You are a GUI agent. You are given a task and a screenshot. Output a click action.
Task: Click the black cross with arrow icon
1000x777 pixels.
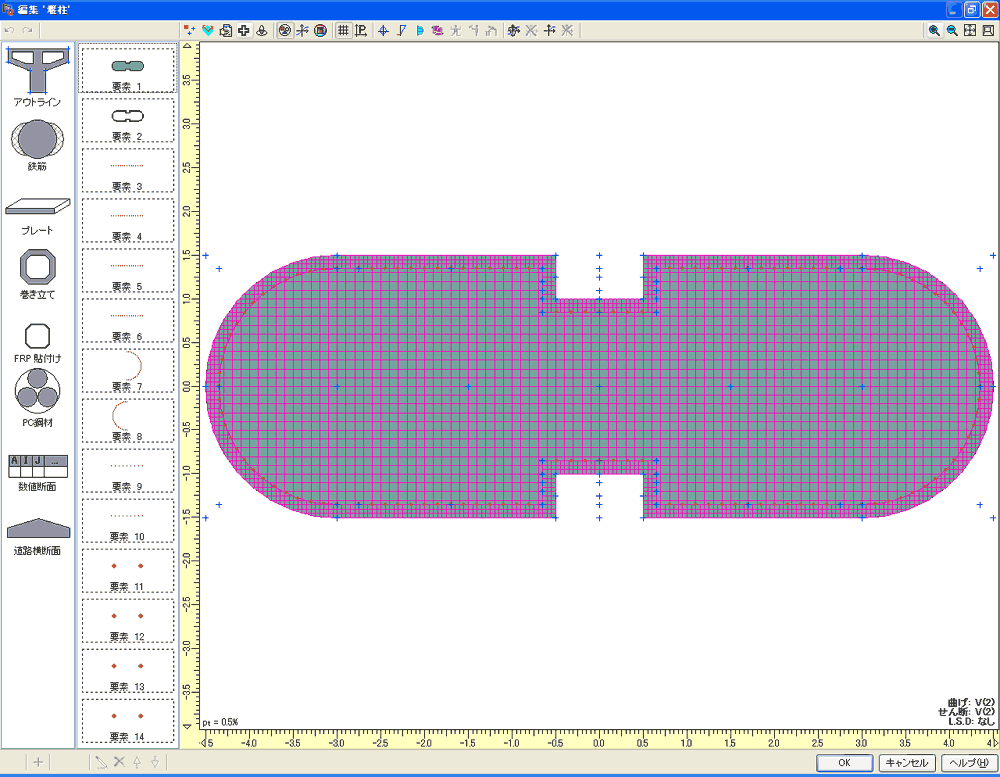pos(549,30)
